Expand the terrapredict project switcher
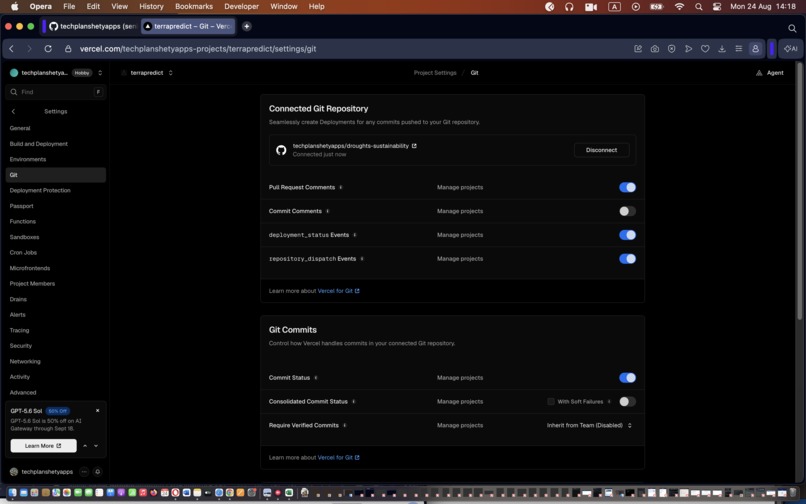This screenshot has height=504, width=806. coord(170,73)
